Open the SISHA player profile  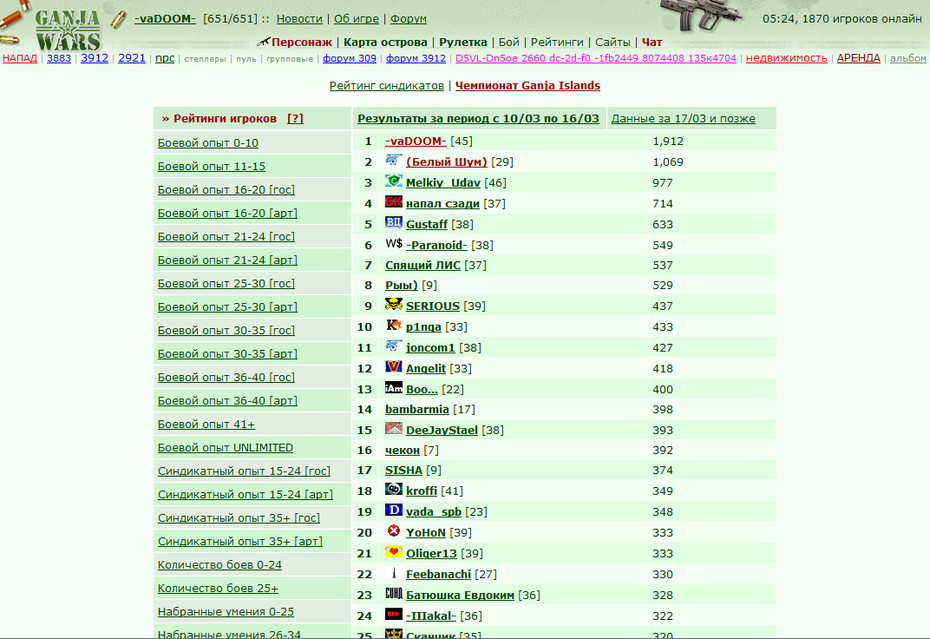pyautogui.click(x=403, y=470)
